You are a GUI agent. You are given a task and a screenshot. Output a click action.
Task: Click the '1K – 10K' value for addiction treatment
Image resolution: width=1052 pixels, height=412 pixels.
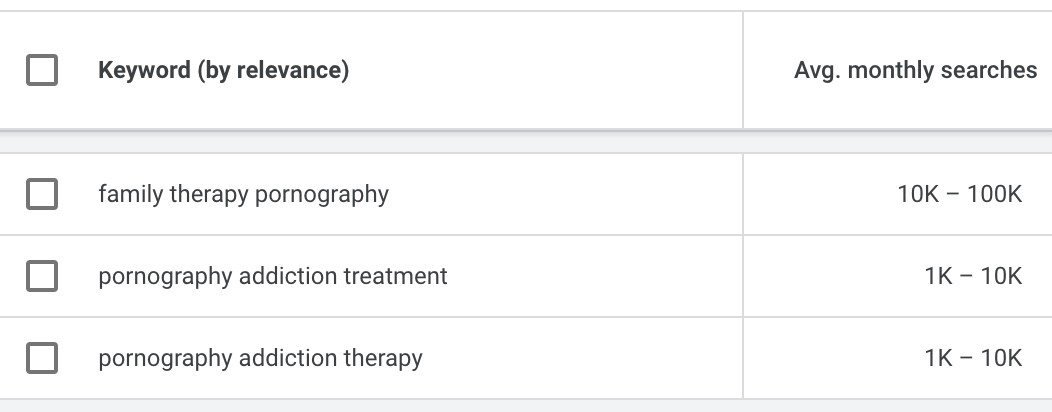click(973, 276)
